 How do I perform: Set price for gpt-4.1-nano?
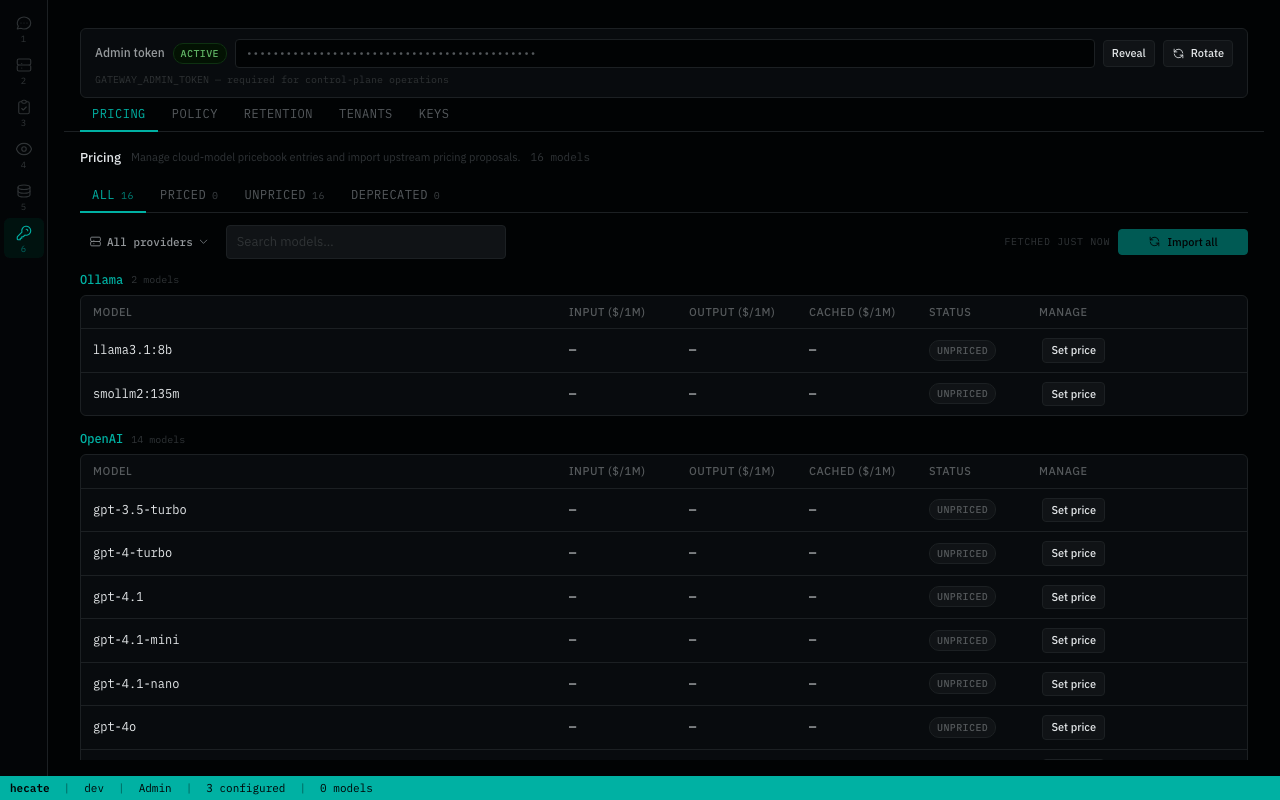coord(1073,684)
